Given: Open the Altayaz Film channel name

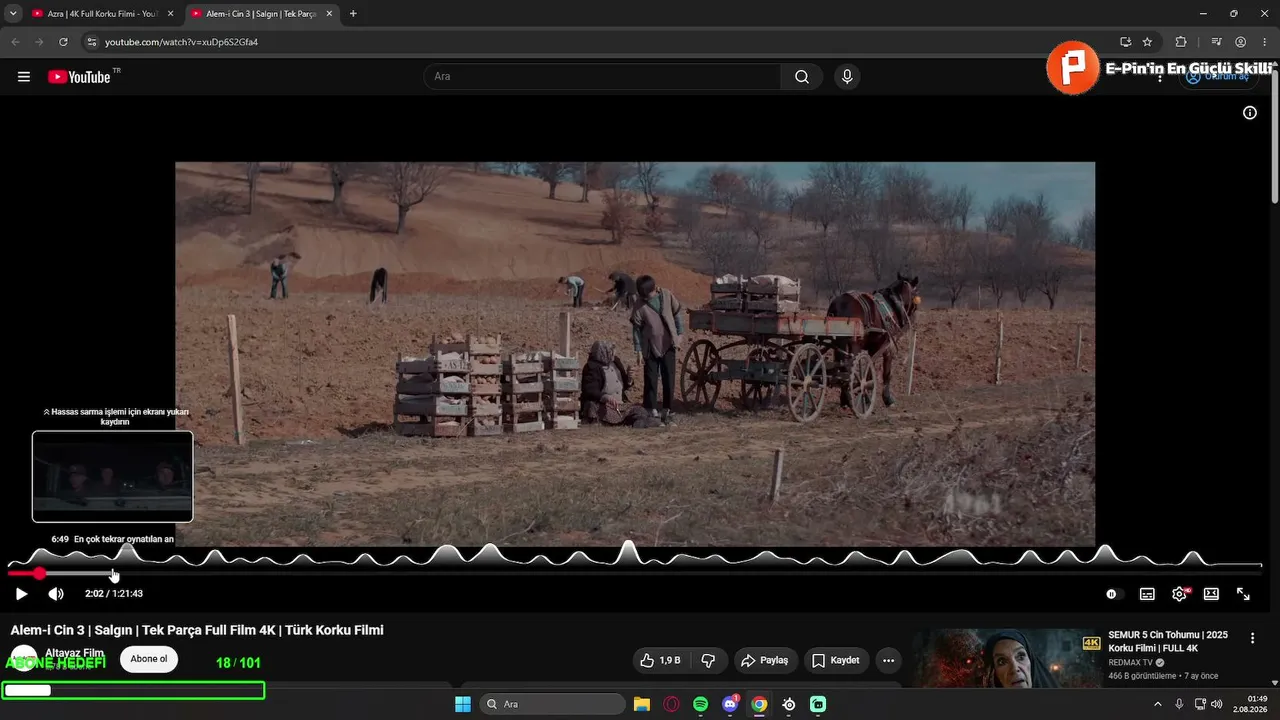Looking at the screenshot, I should coord(74,653).
